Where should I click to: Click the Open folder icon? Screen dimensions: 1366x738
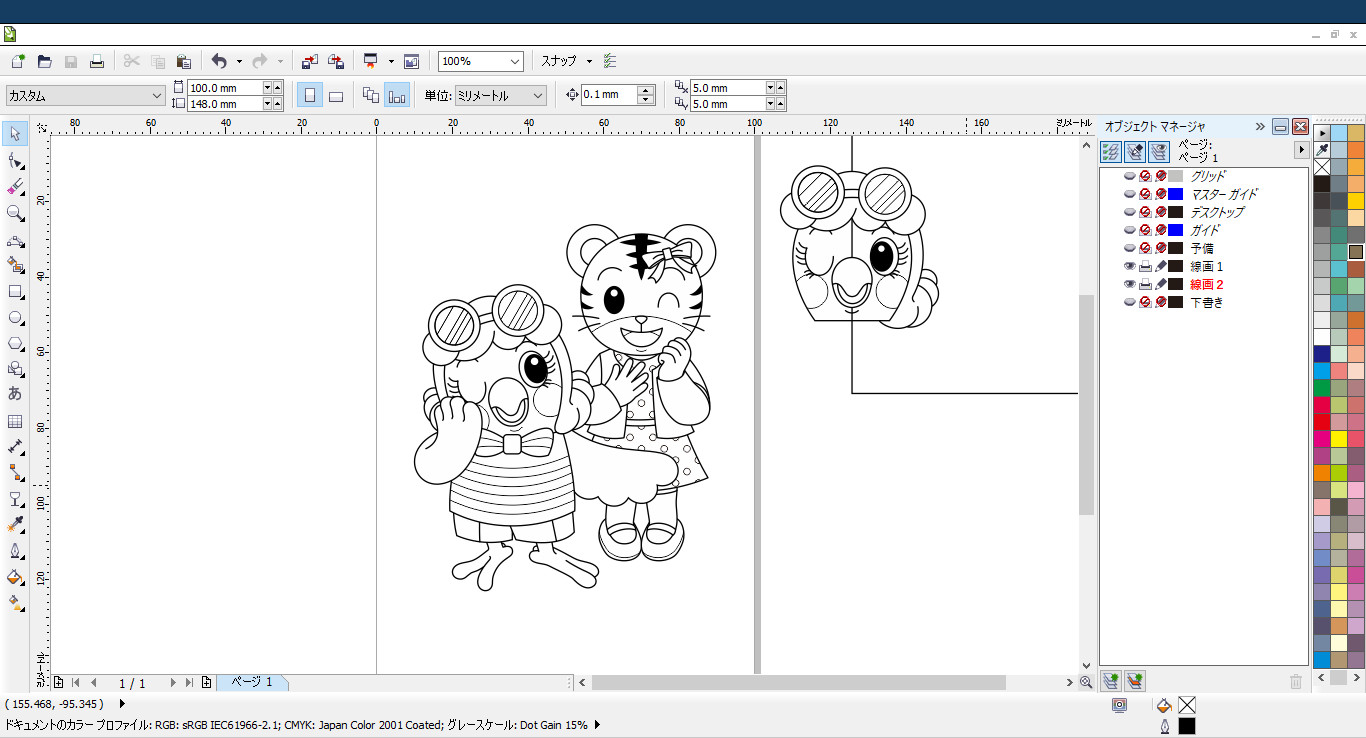44,61
